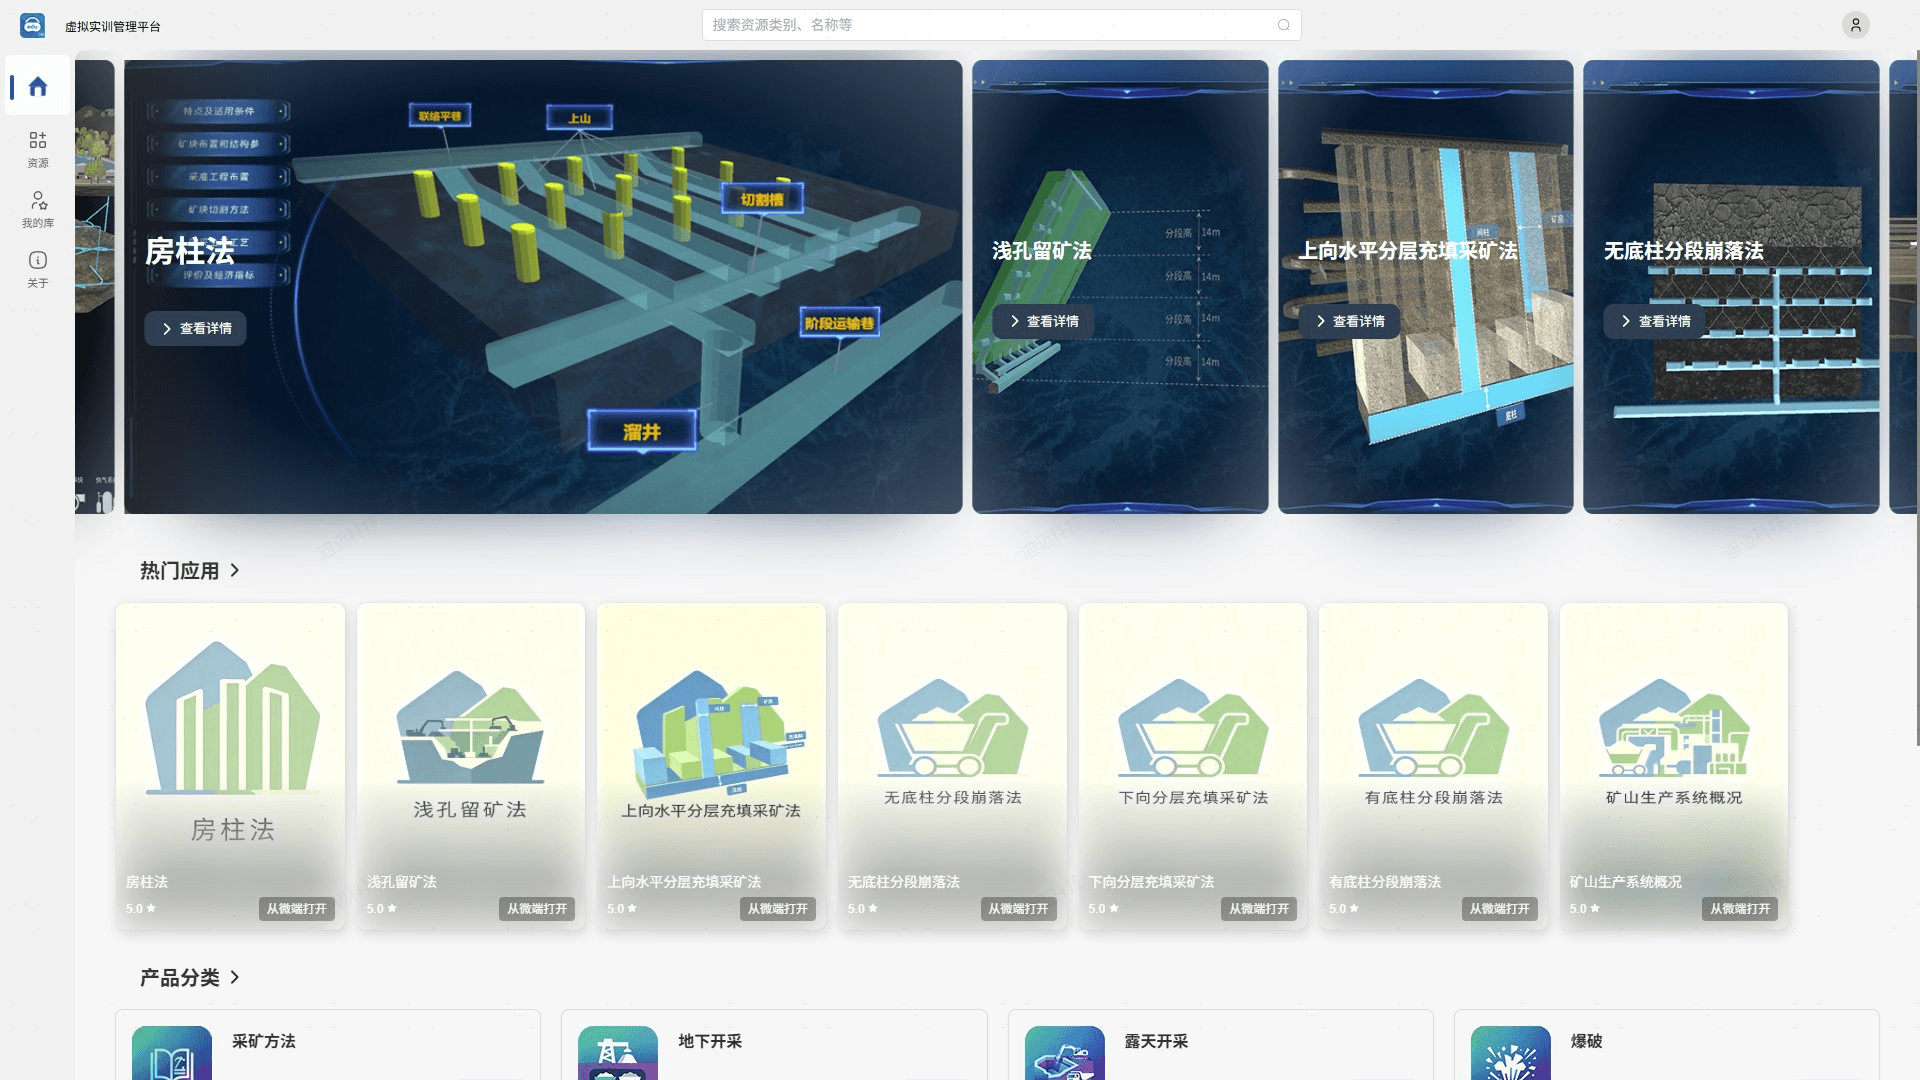Click the search magnifier icon
Screen dimensions: 1920x1080
tap(1283, 25)
